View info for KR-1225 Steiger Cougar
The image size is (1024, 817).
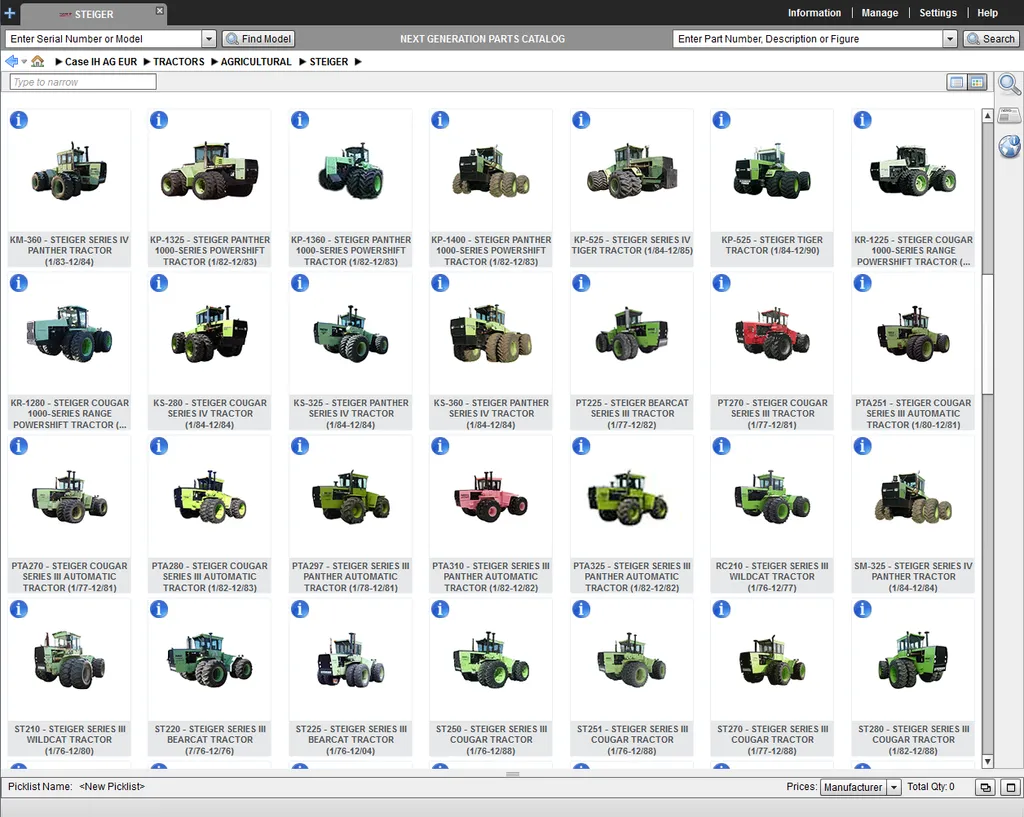click(863, 120)
